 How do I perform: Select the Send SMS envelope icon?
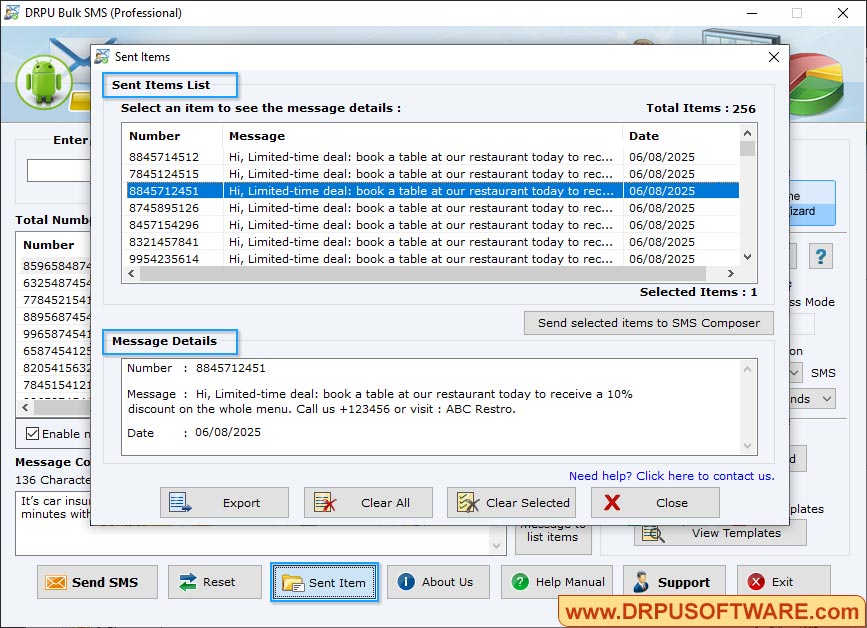tap(56, 581)
